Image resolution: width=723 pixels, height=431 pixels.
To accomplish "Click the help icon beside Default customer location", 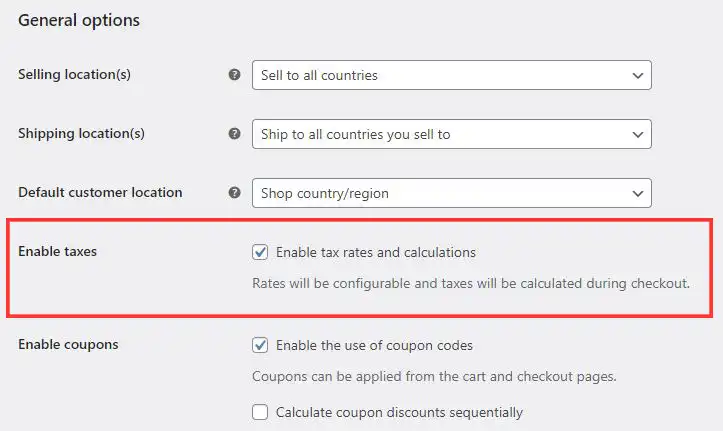I will point(234,192).
